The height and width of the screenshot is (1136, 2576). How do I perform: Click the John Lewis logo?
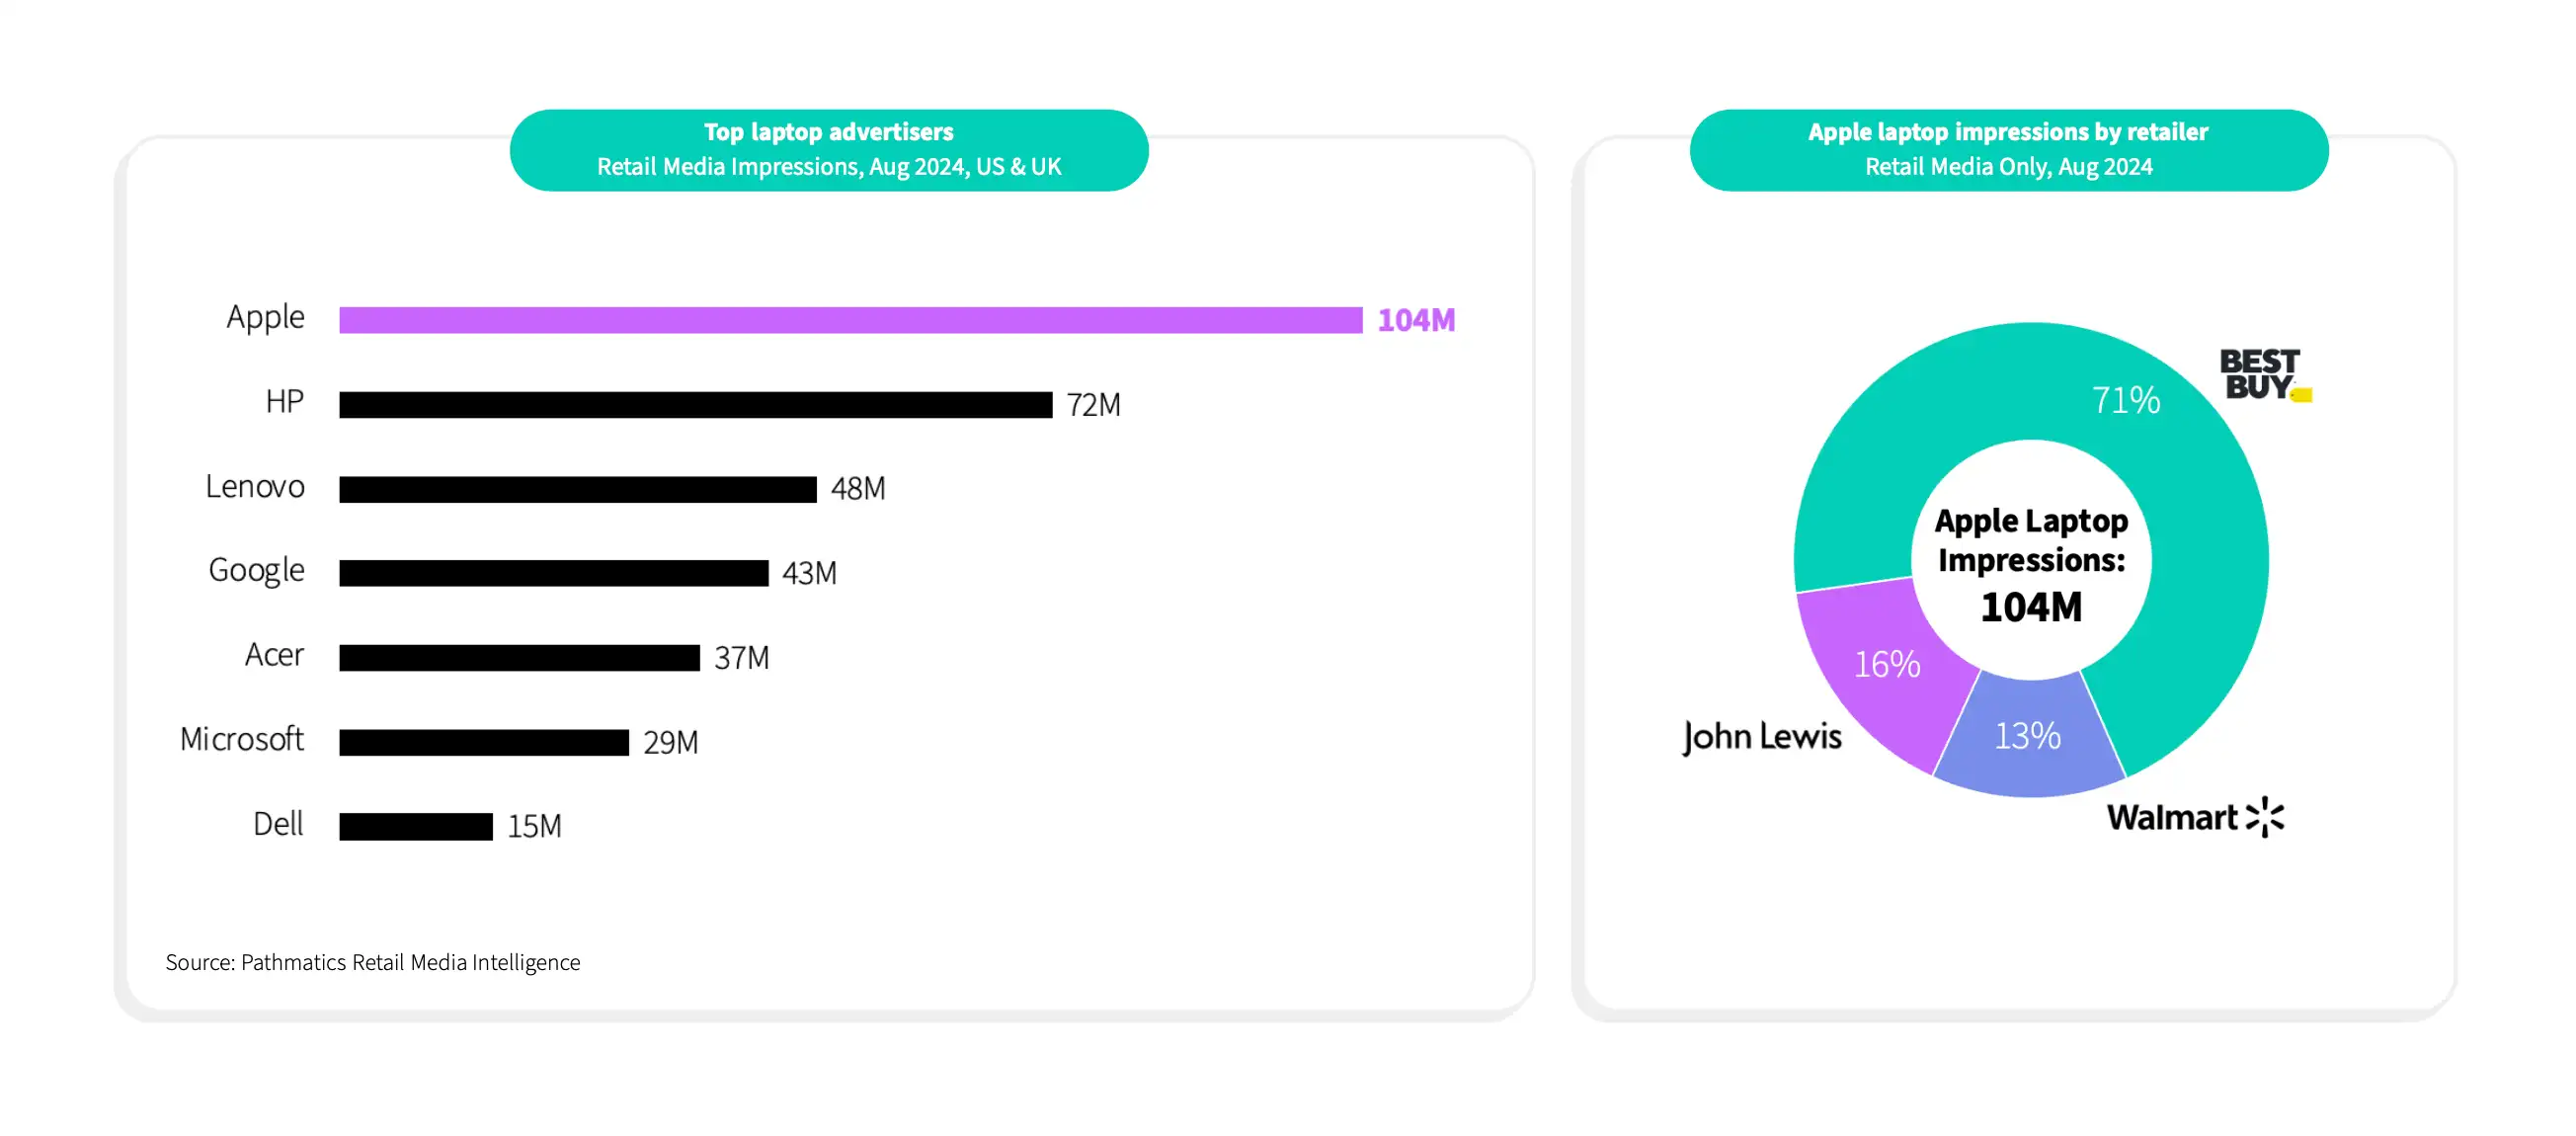pyautogui.click(x=1762, y=738)
